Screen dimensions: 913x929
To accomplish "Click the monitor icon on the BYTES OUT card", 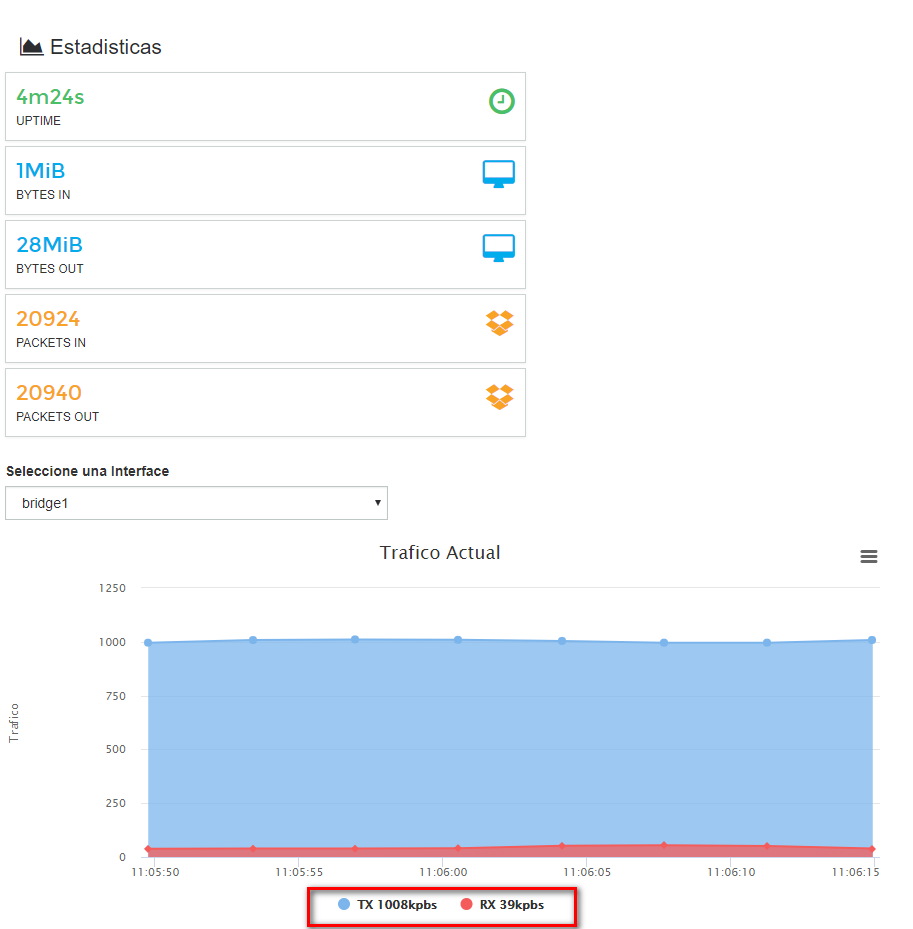I will (x=498, y=247).
